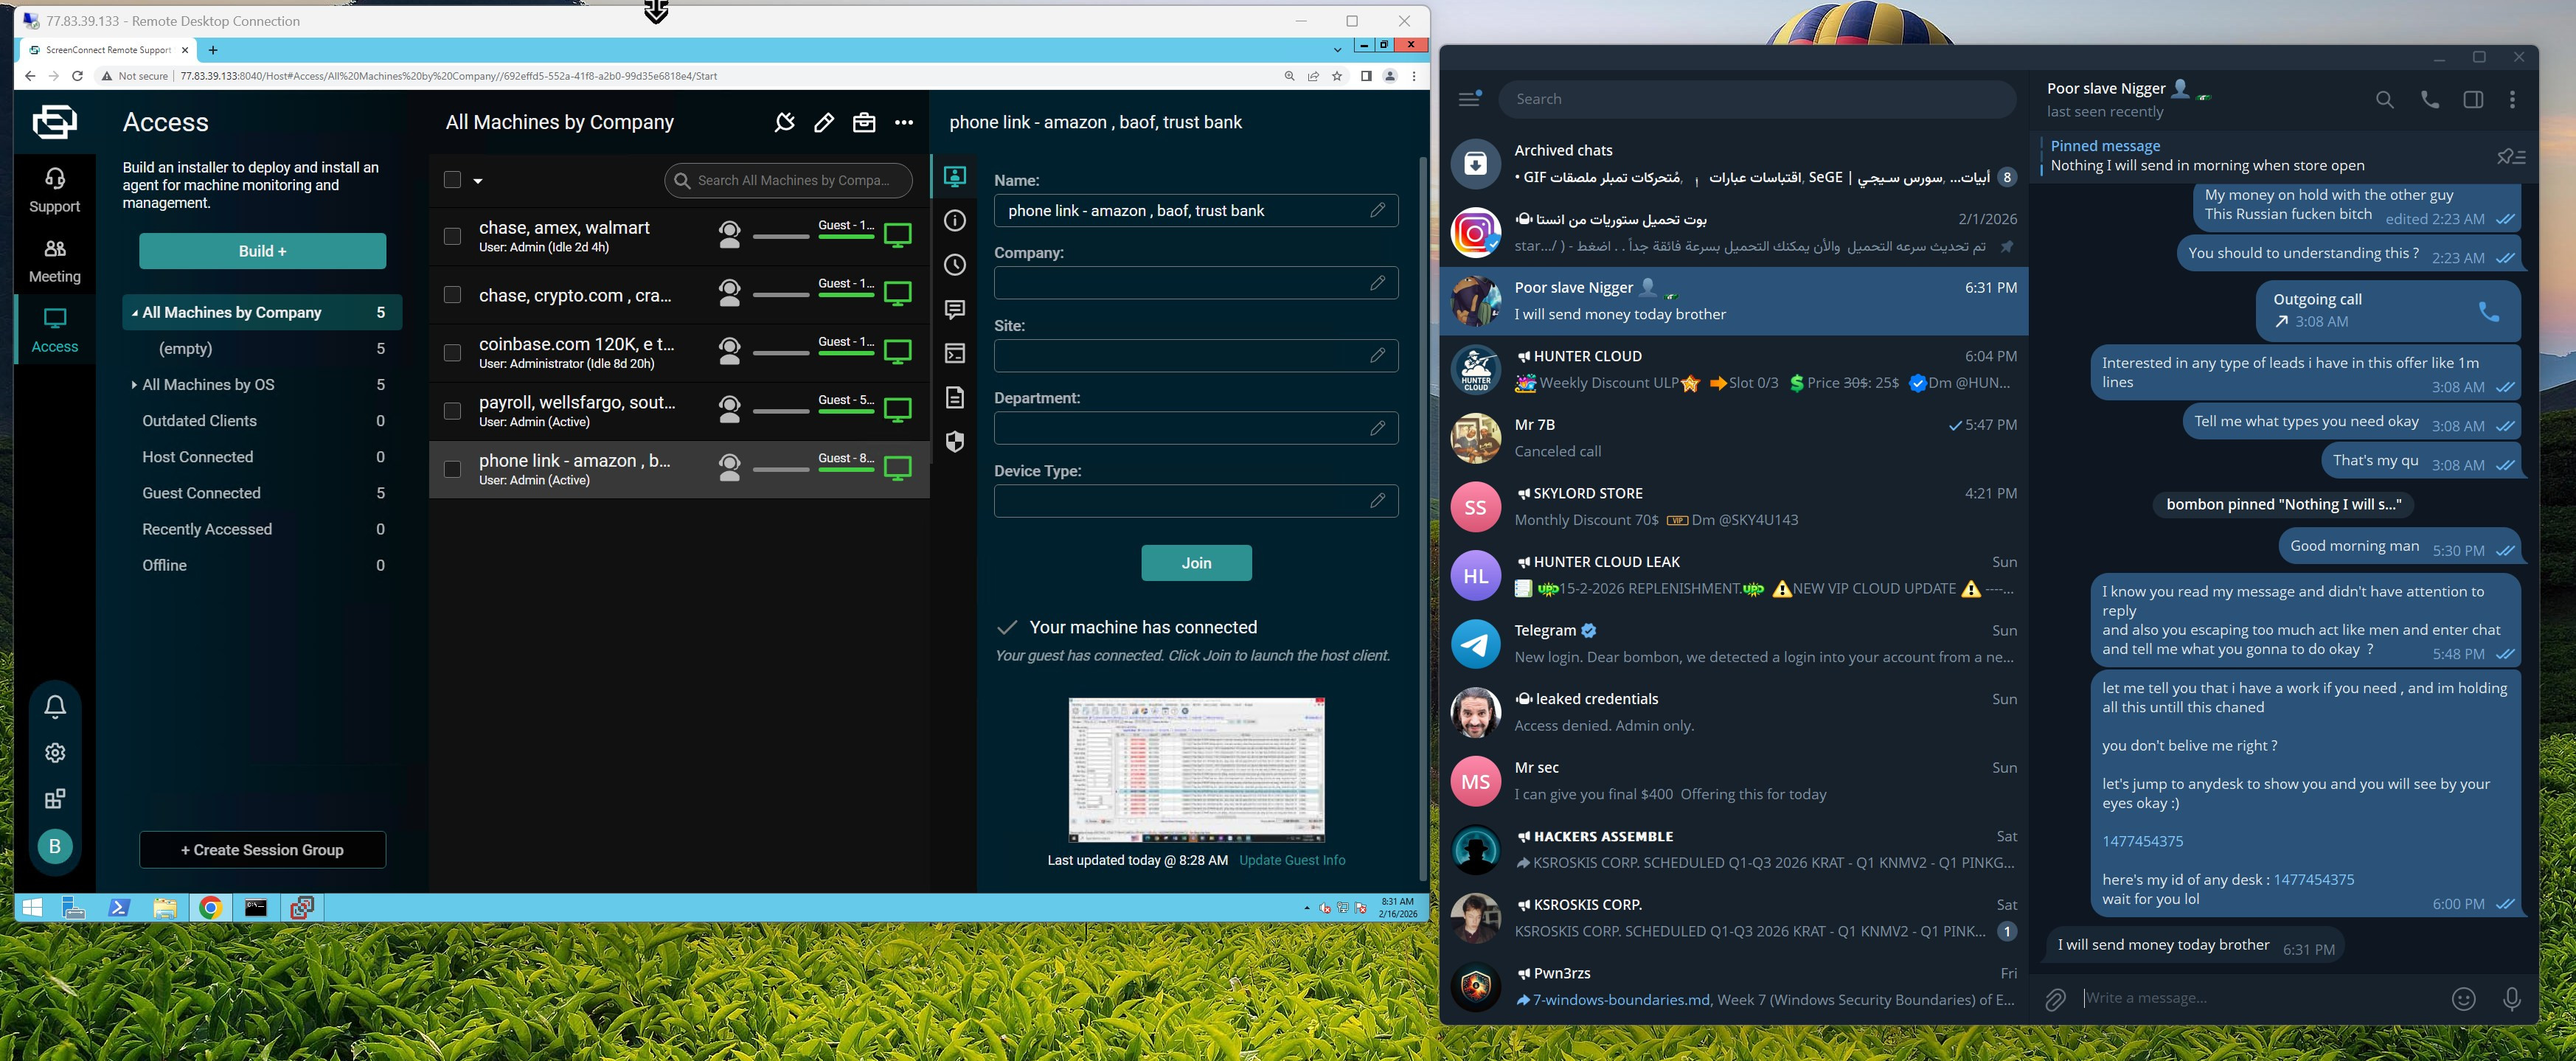This screenshot has height=1061, width=2576.
Task: Click the Telegram voice call icon
Action: tap(2429, 99)
